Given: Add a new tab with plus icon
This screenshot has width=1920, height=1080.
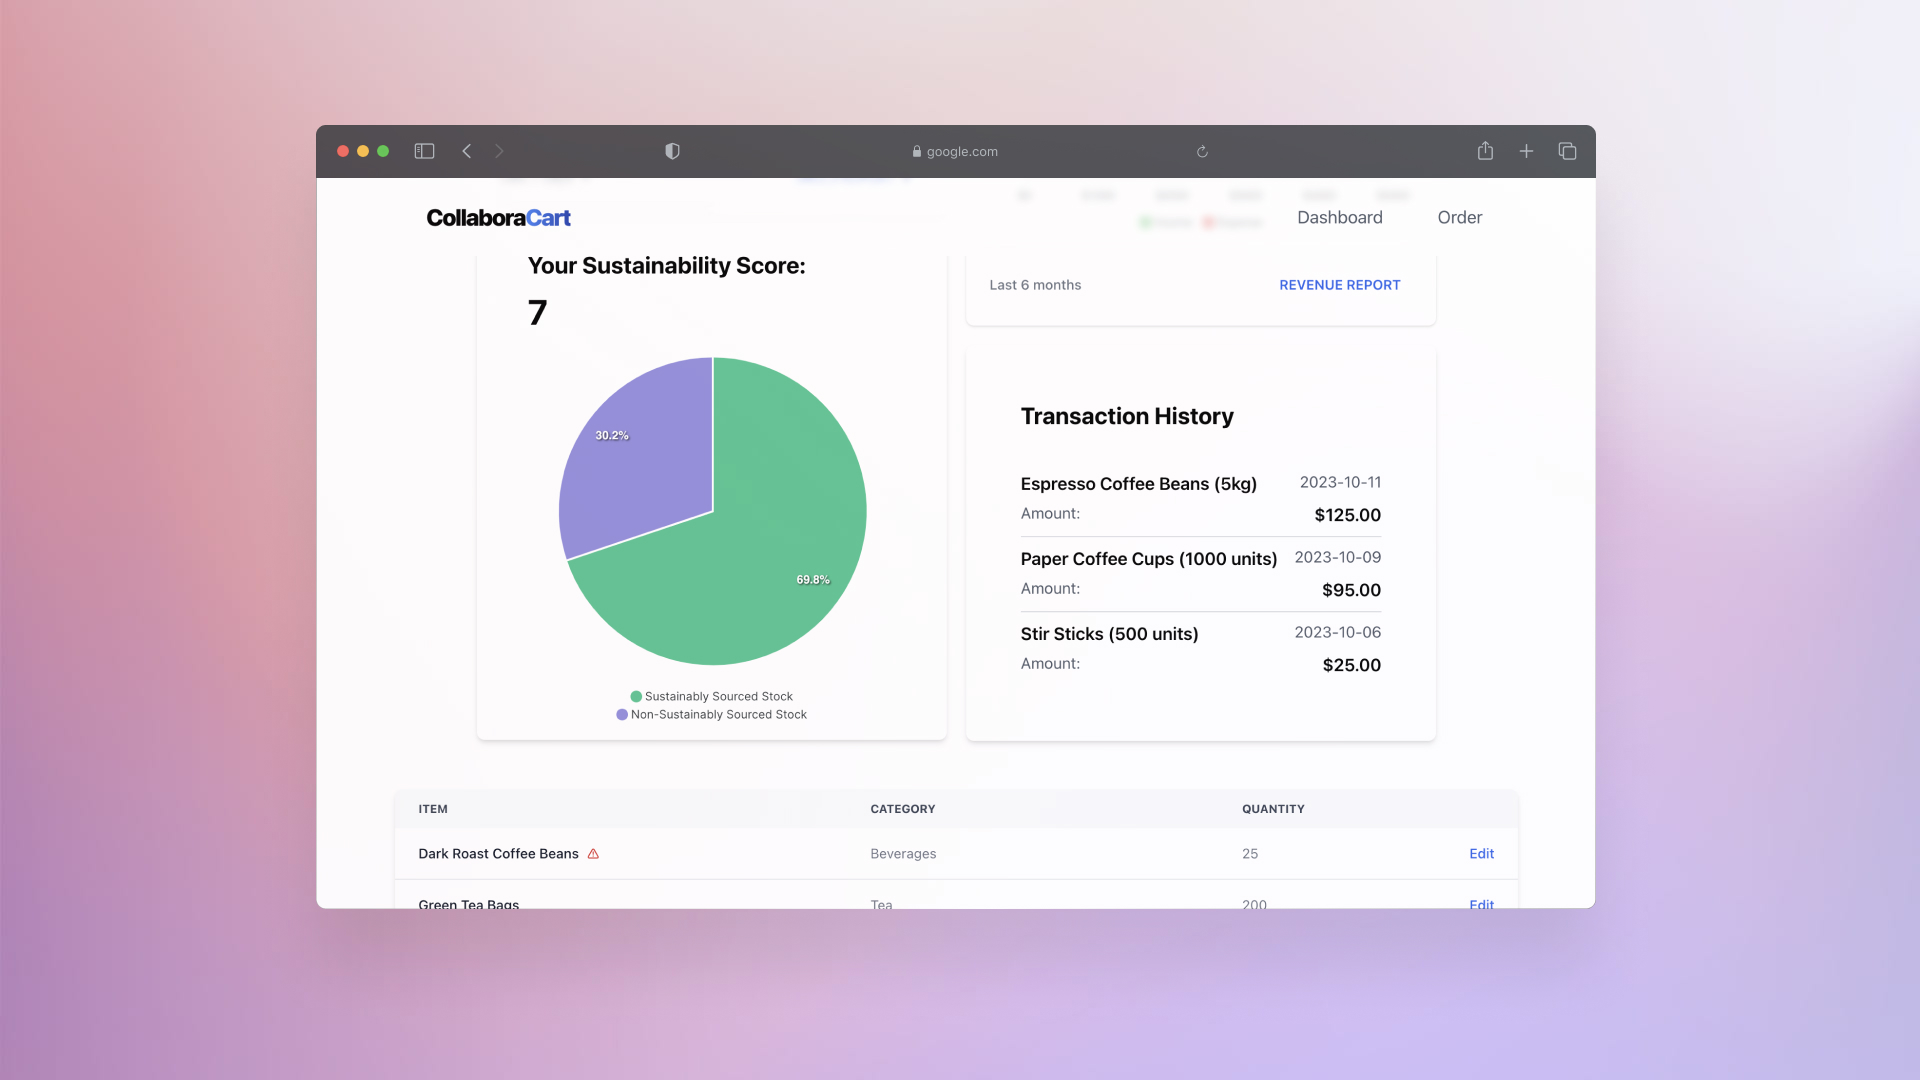Looking at the screenshot, I should (x=1526, y=151).
